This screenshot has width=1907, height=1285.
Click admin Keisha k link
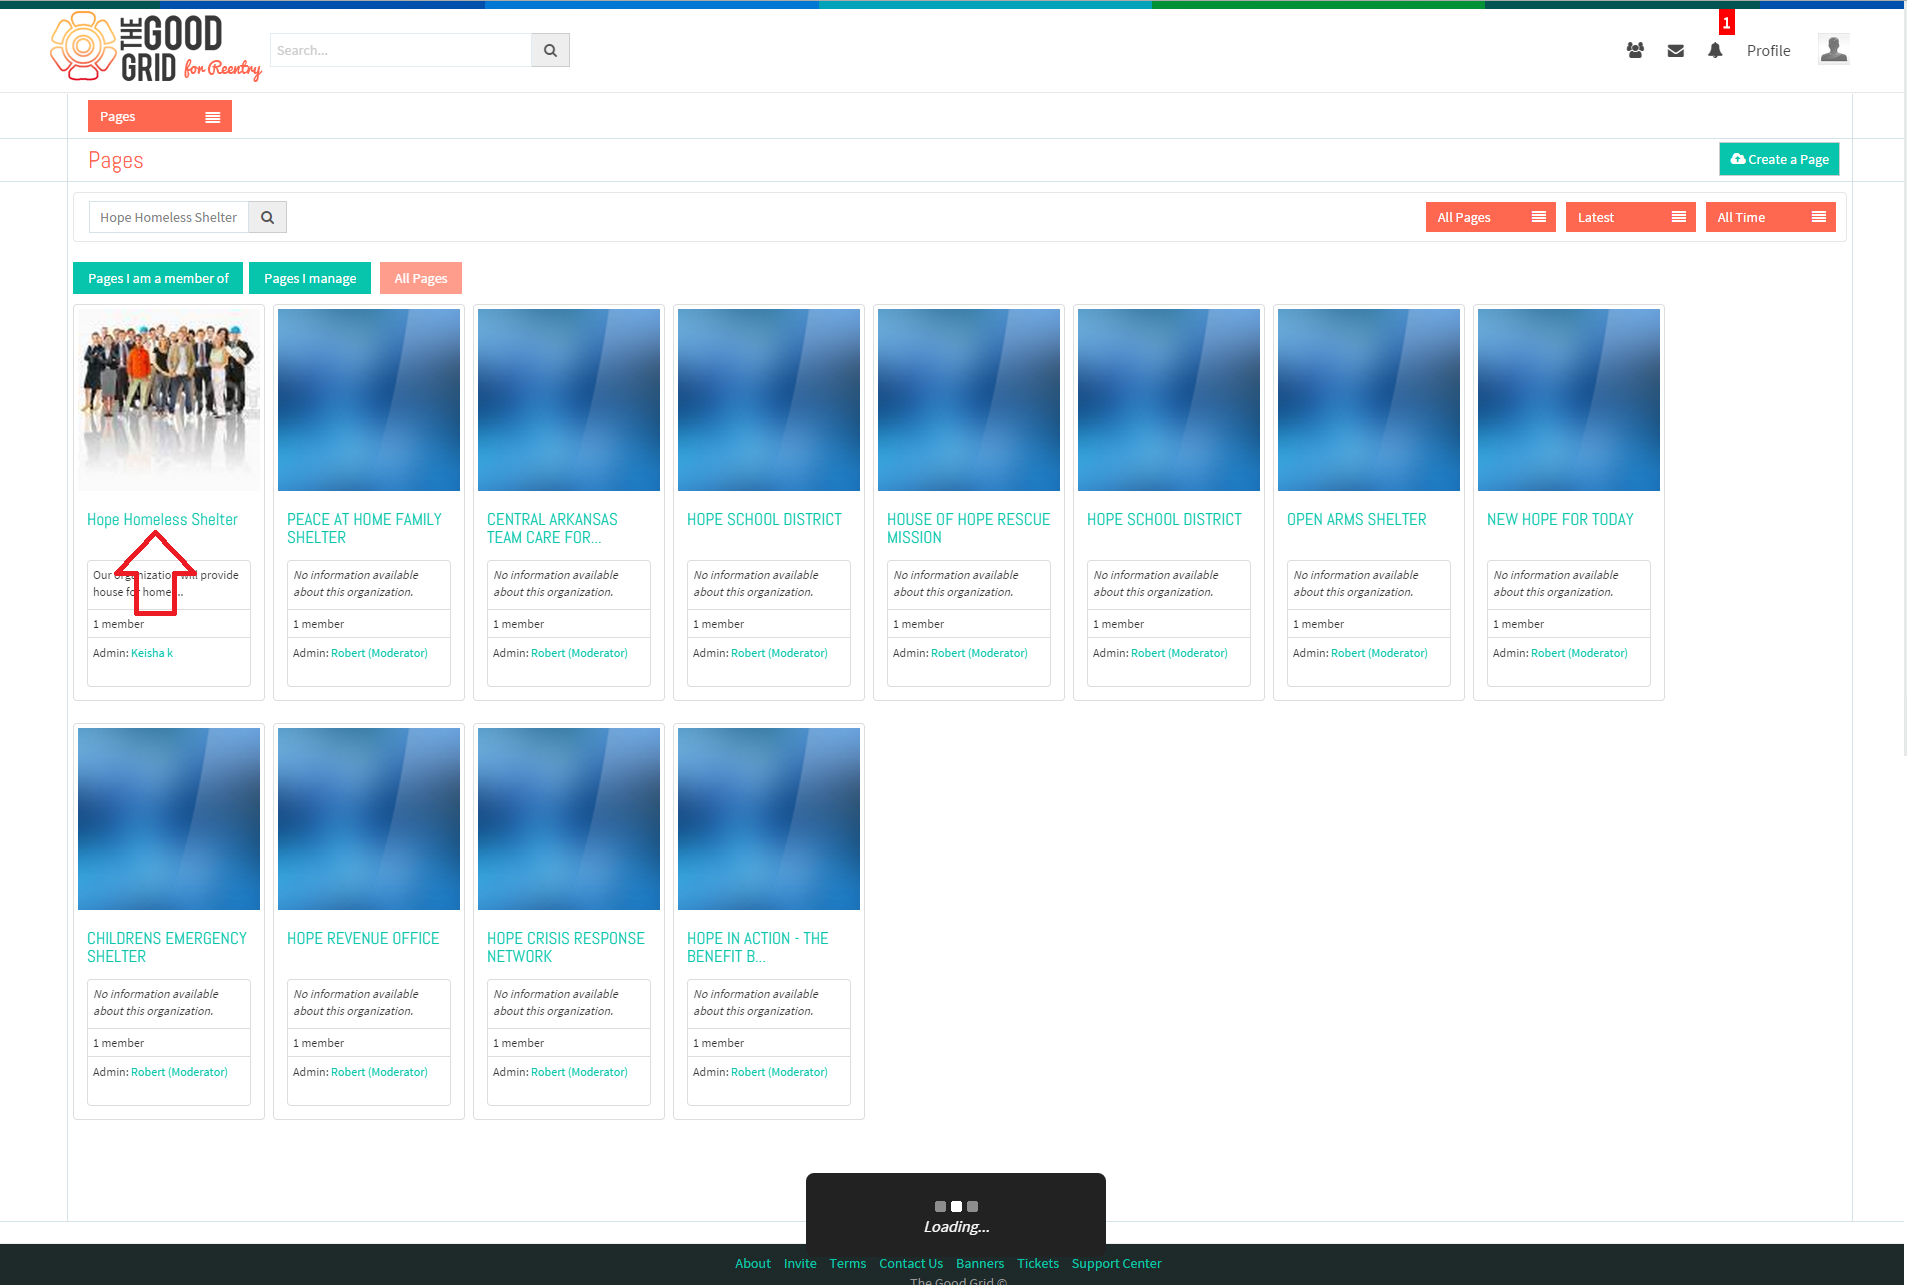coord(152,653)
